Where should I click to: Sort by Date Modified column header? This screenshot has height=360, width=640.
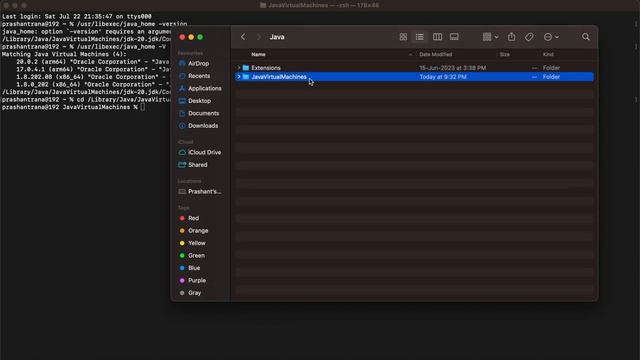[436, 54]
